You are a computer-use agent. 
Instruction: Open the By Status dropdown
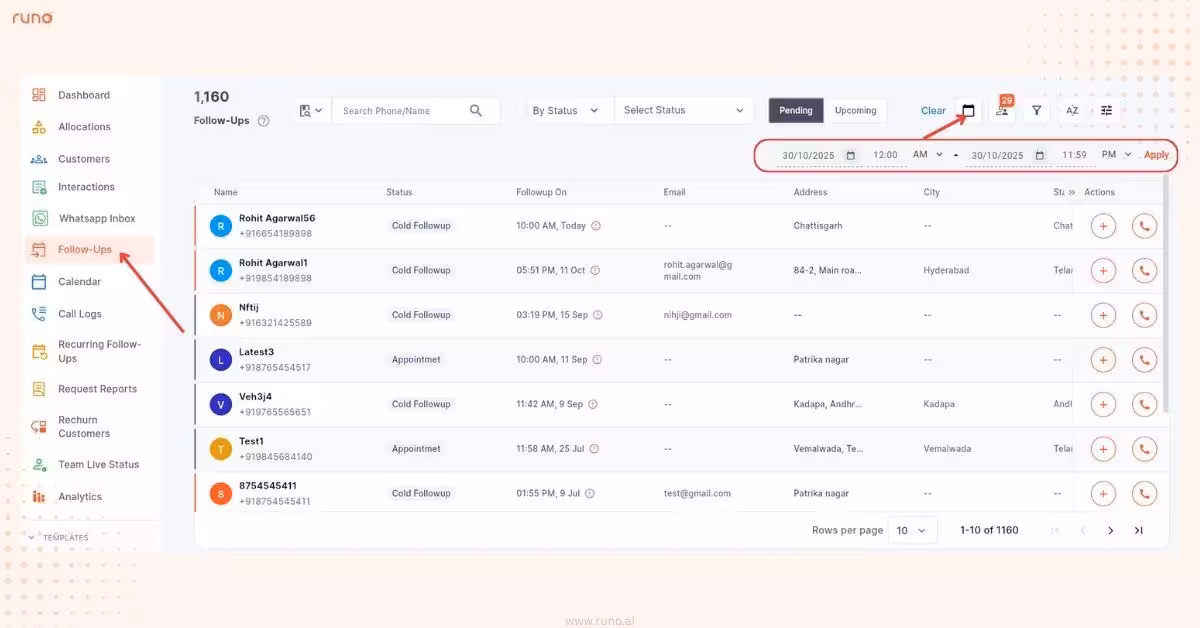click(567, 110)
